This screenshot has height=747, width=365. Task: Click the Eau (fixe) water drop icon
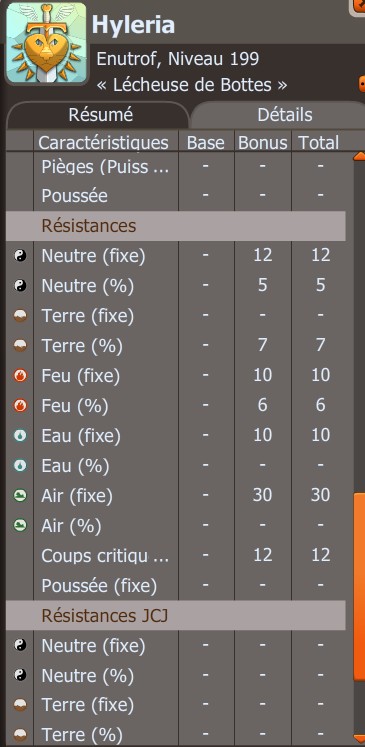[x=20, y=436]
